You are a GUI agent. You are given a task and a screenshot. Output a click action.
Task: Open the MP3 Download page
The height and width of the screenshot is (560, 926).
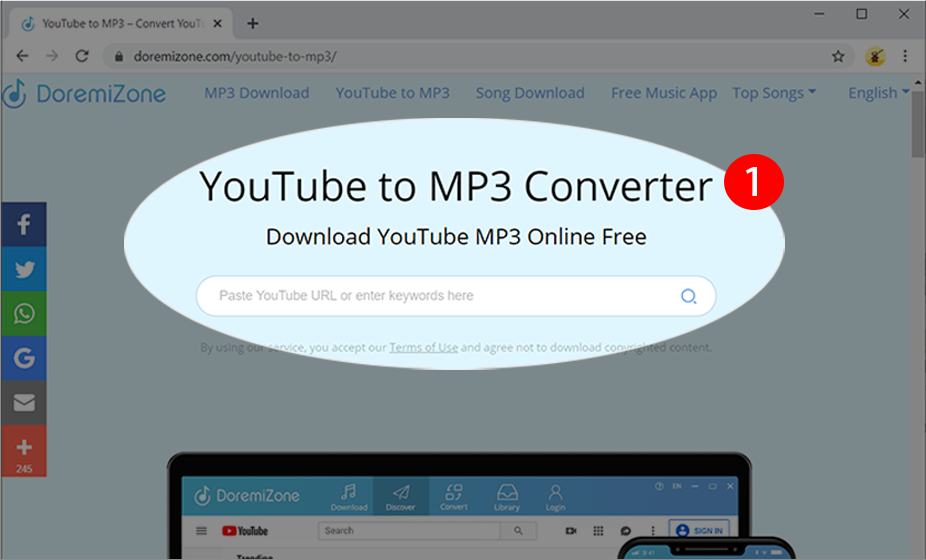click(257, 93)
